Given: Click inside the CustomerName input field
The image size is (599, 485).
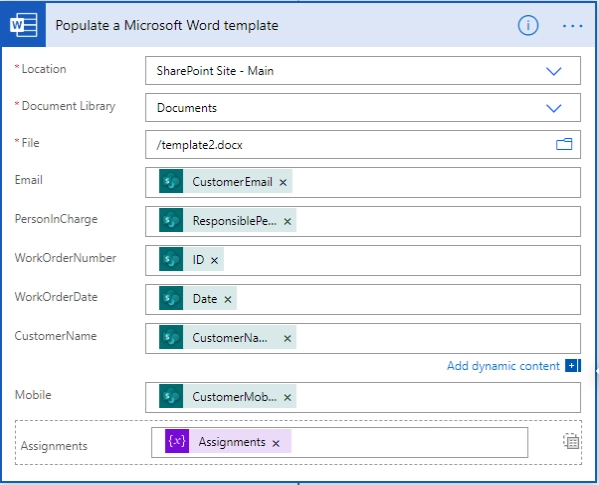Looking at the screenshot, I should [363, 338].
